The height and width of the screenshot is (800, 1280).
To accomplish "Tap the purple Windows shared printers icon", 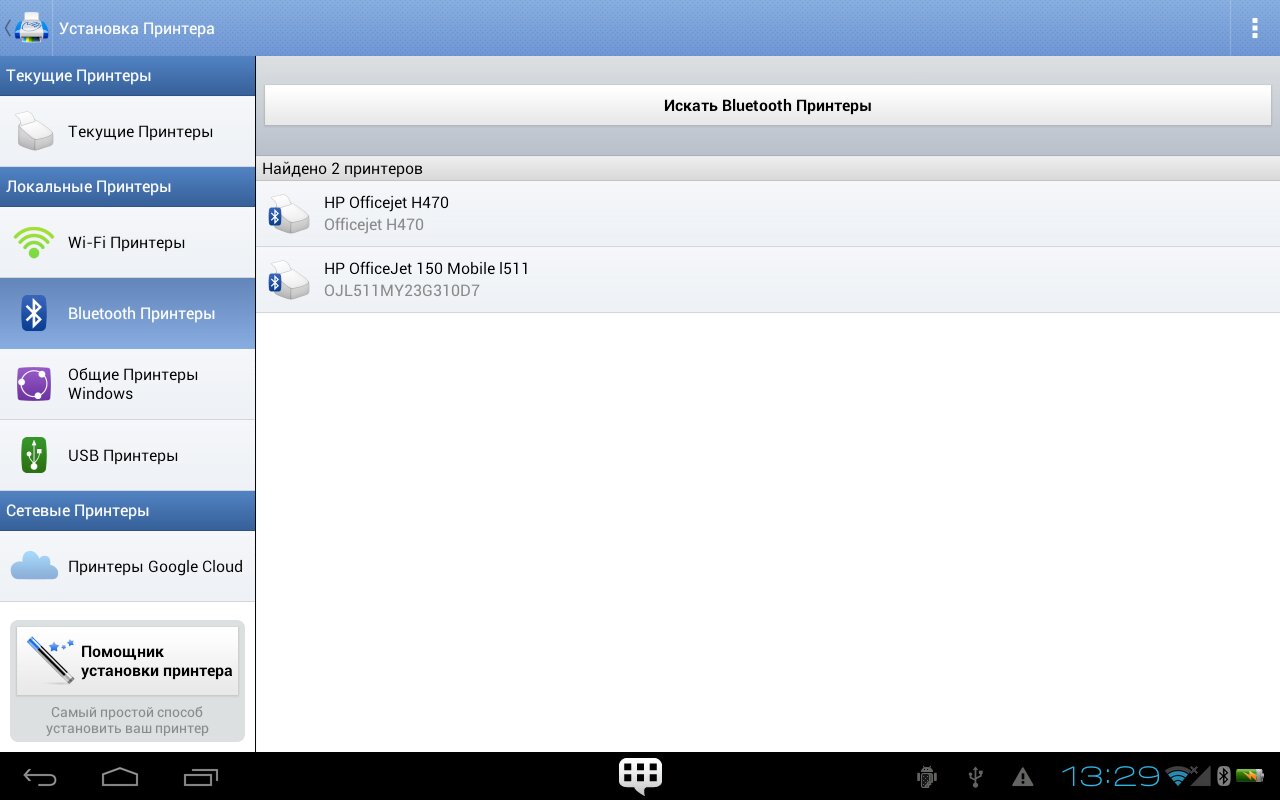I will tap(34, 384).
